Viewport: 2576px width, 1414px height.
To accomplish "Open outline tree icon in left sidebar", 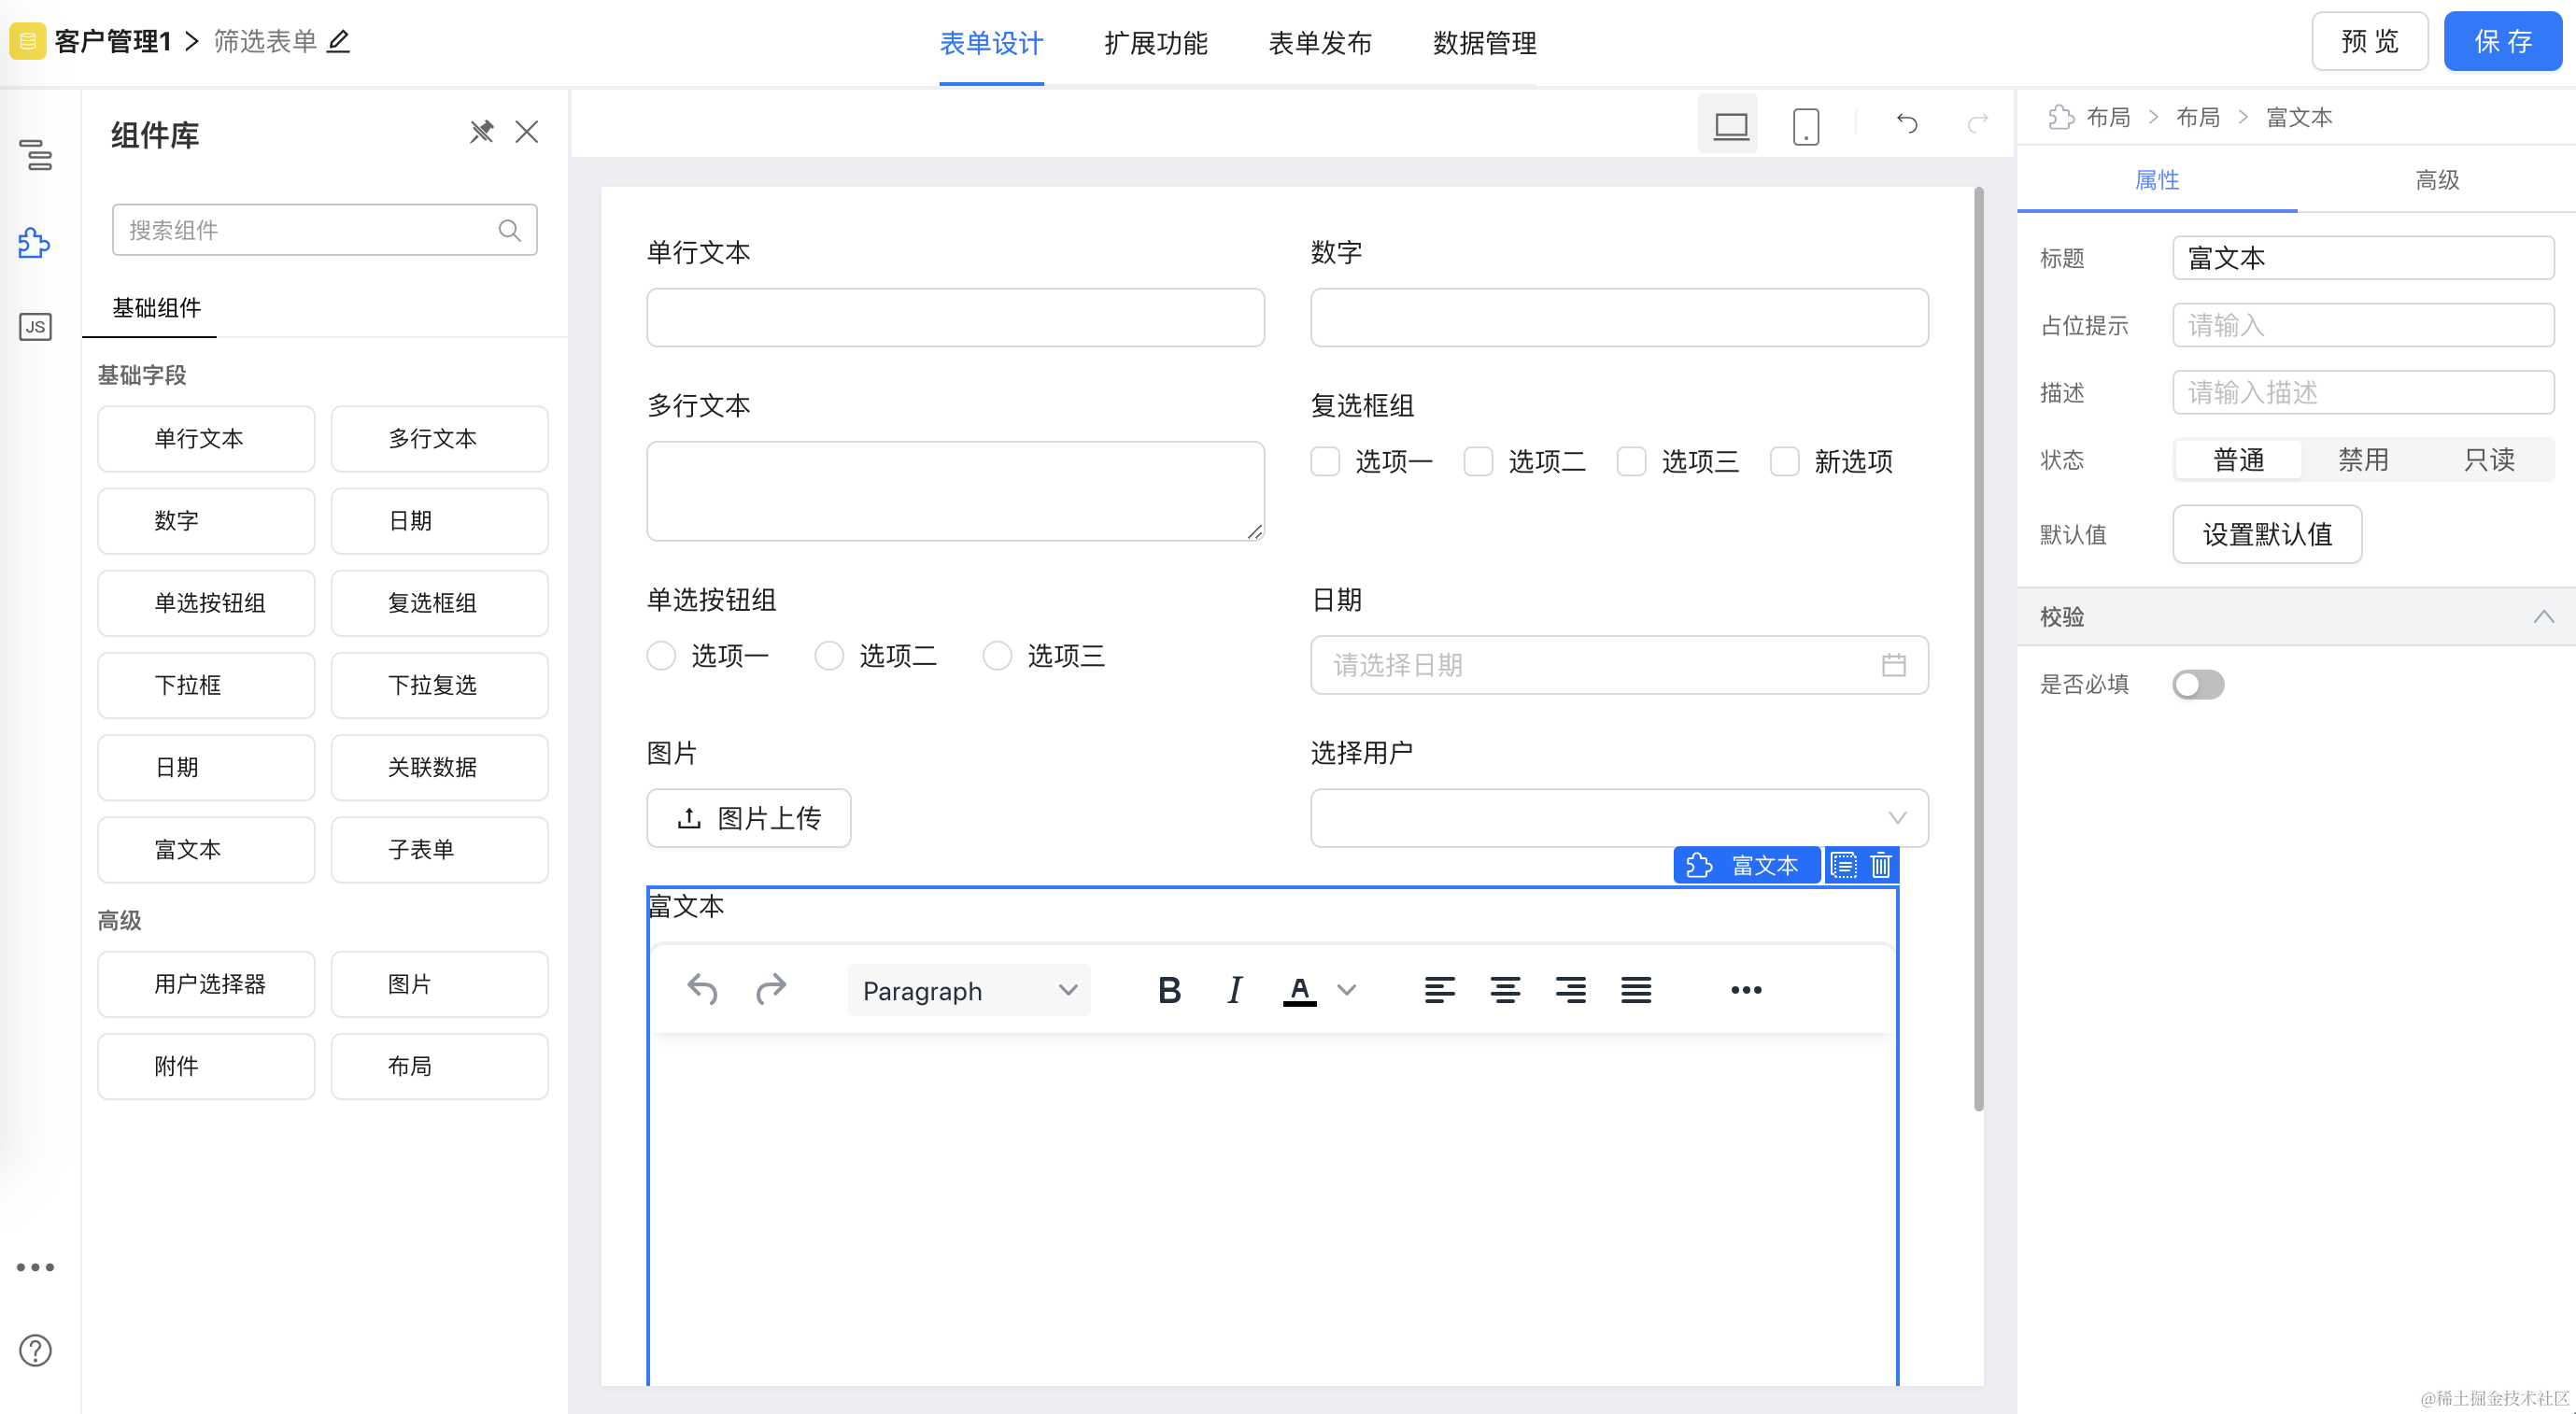I will click(35, 155).
